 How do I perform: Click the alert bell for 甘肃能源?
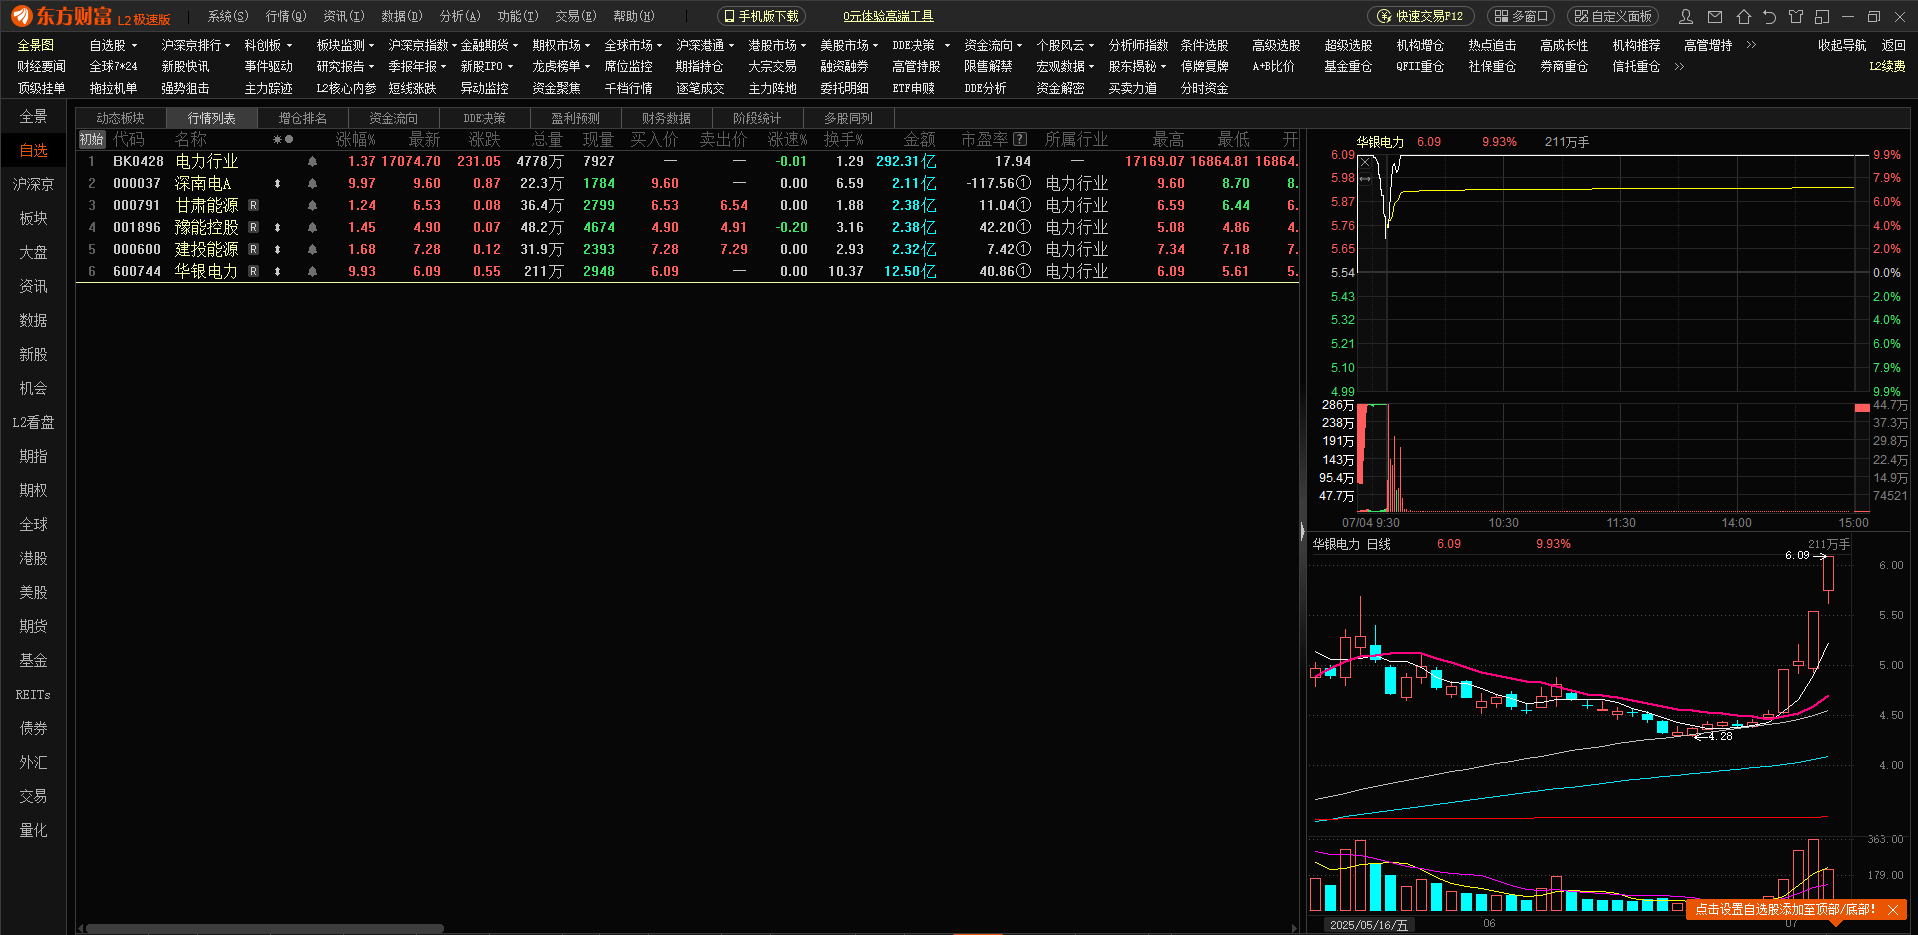(x=312, y=206)
